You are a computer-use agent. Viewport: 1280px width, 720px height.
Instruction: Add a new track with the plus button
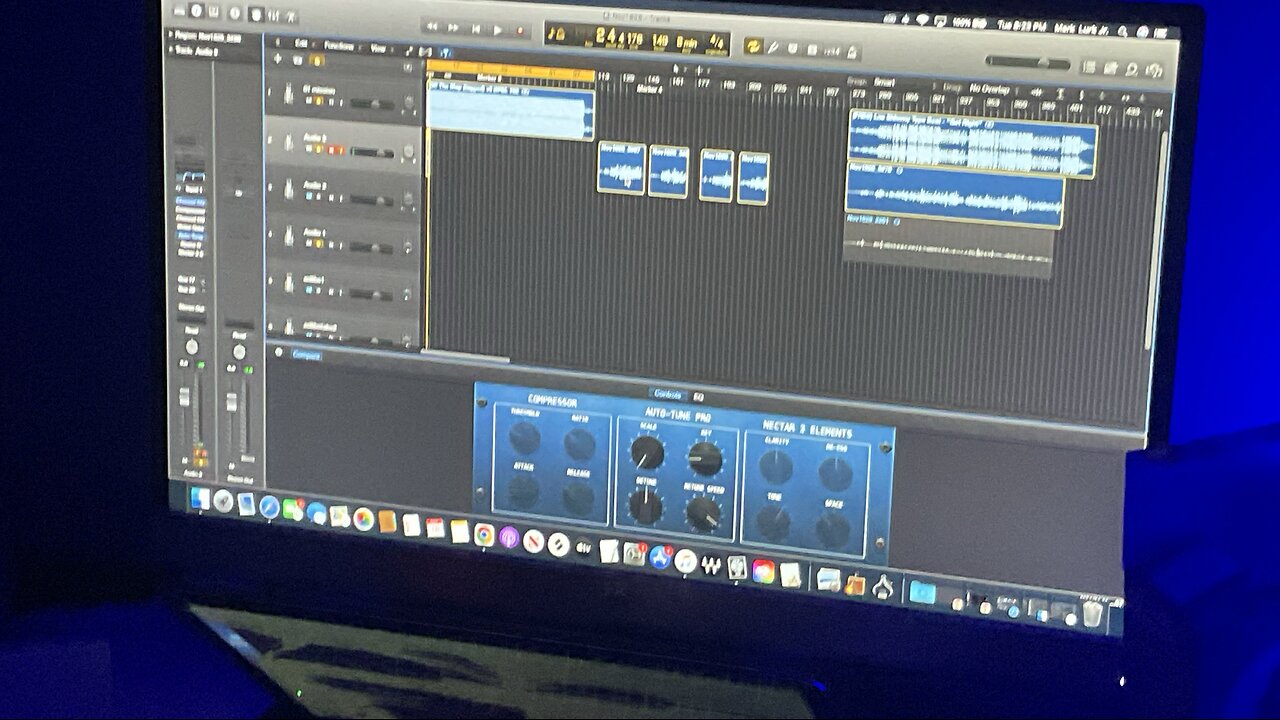(x=278, y=59)
